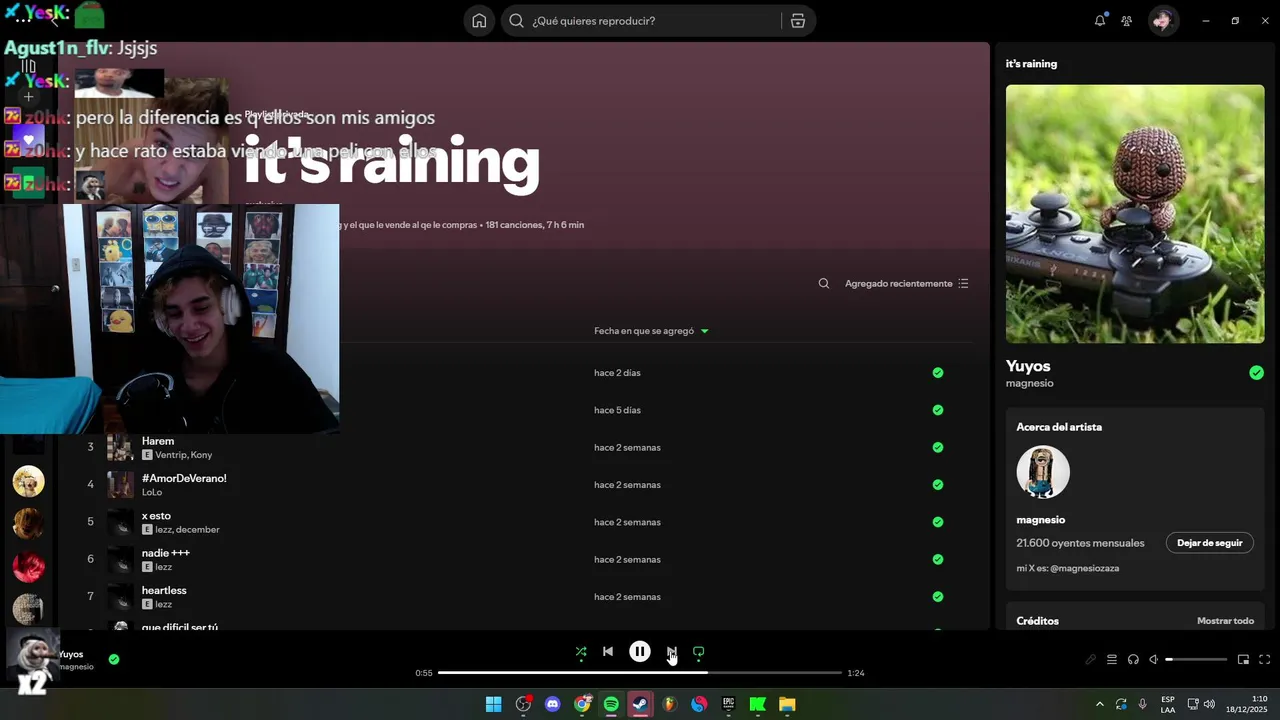The width and height of the screenshot is (1280, 720).
Task: Seek in the song progress bar
Action: 640,673
